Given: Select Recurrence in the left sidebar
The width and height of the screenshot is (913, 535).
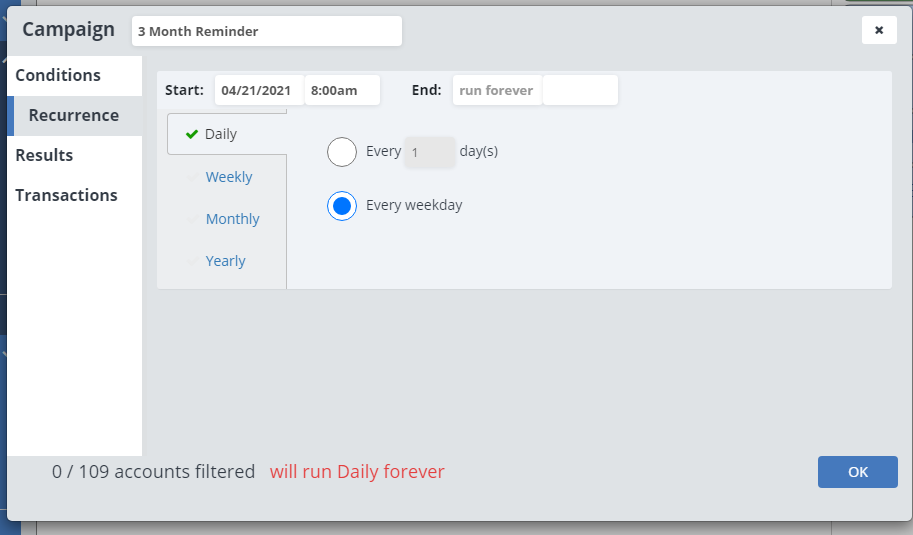Looking at the screenshot, I should pyautogui.click(x=74, y=115).
